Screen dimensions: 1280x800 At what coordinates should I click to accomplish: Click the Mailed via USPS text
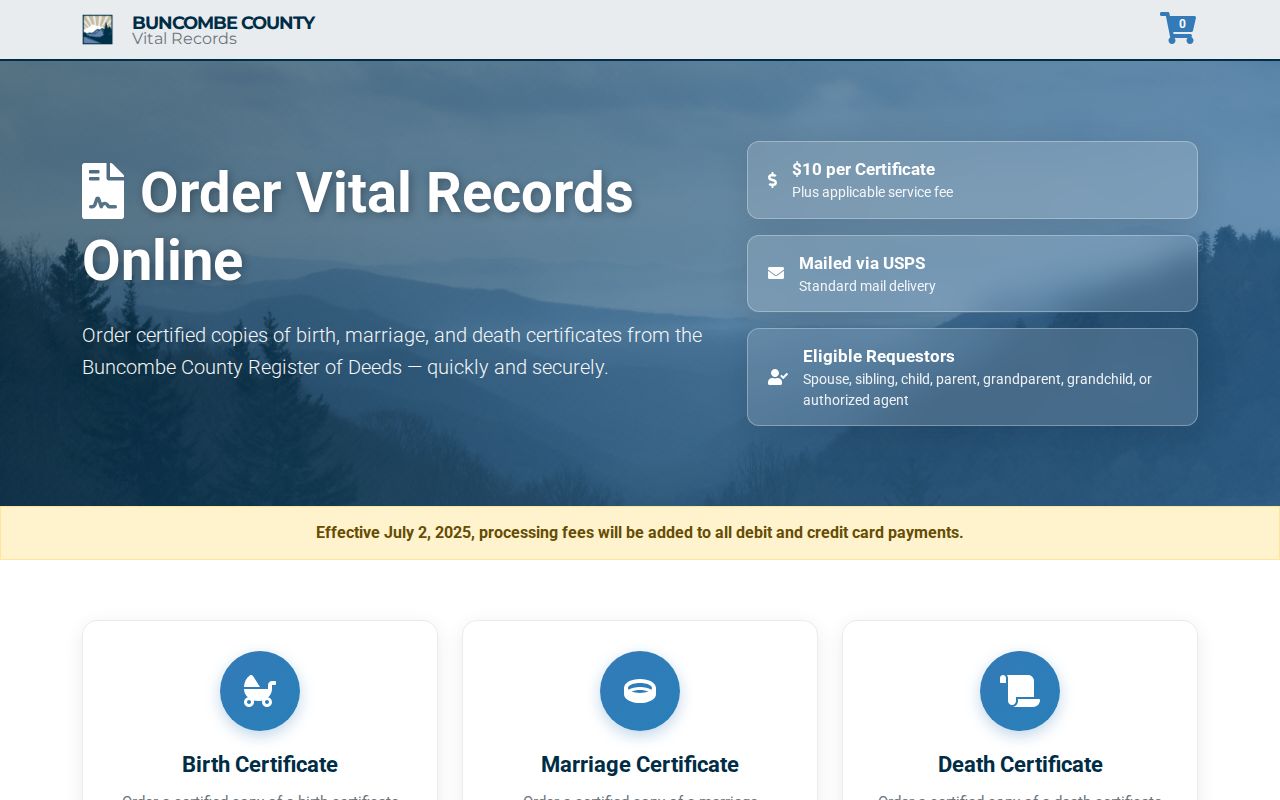pyautogui.click(x=862, y=263)
